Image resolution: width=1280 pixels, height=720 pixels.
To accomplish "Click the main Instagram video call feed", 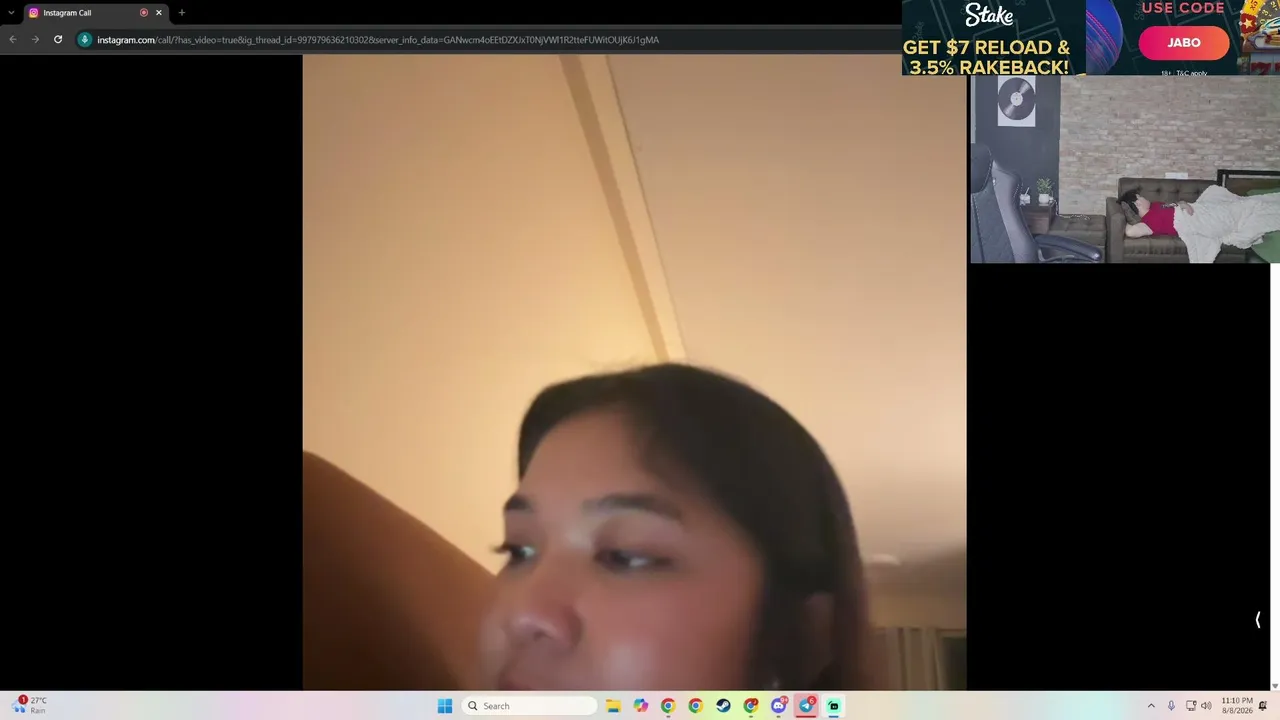I will [x=634, y=372].
